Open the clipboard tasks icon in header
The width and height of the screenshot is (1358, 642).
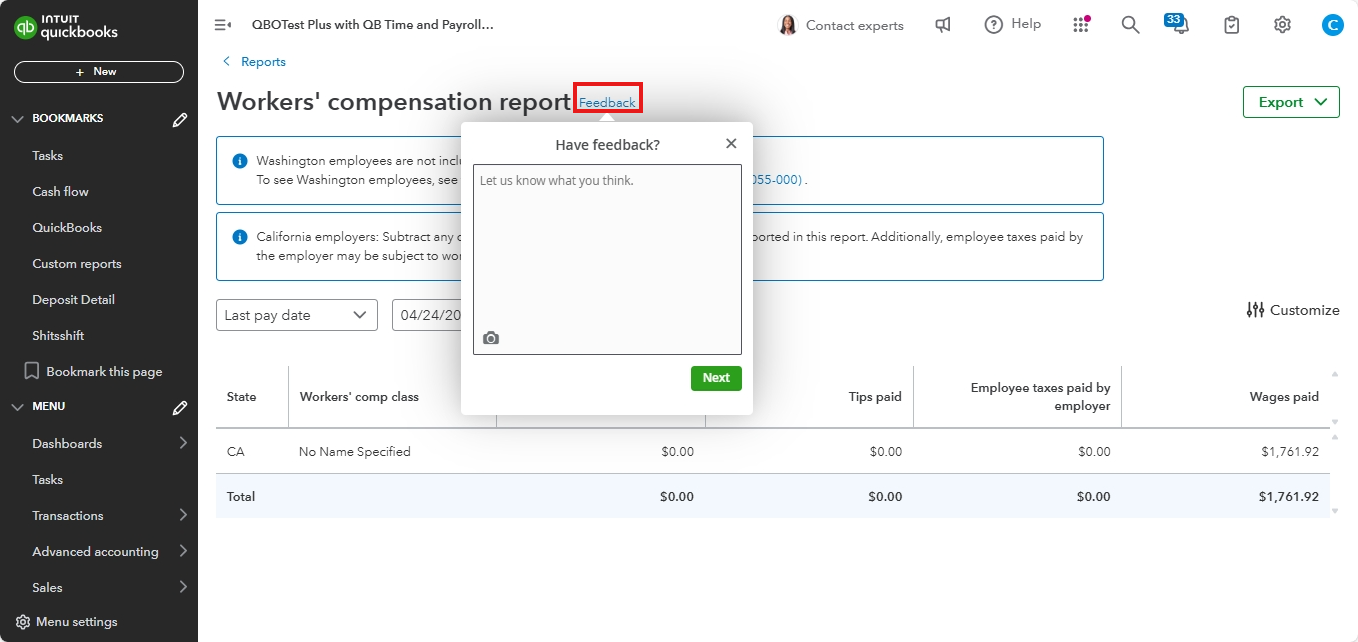1232,25
